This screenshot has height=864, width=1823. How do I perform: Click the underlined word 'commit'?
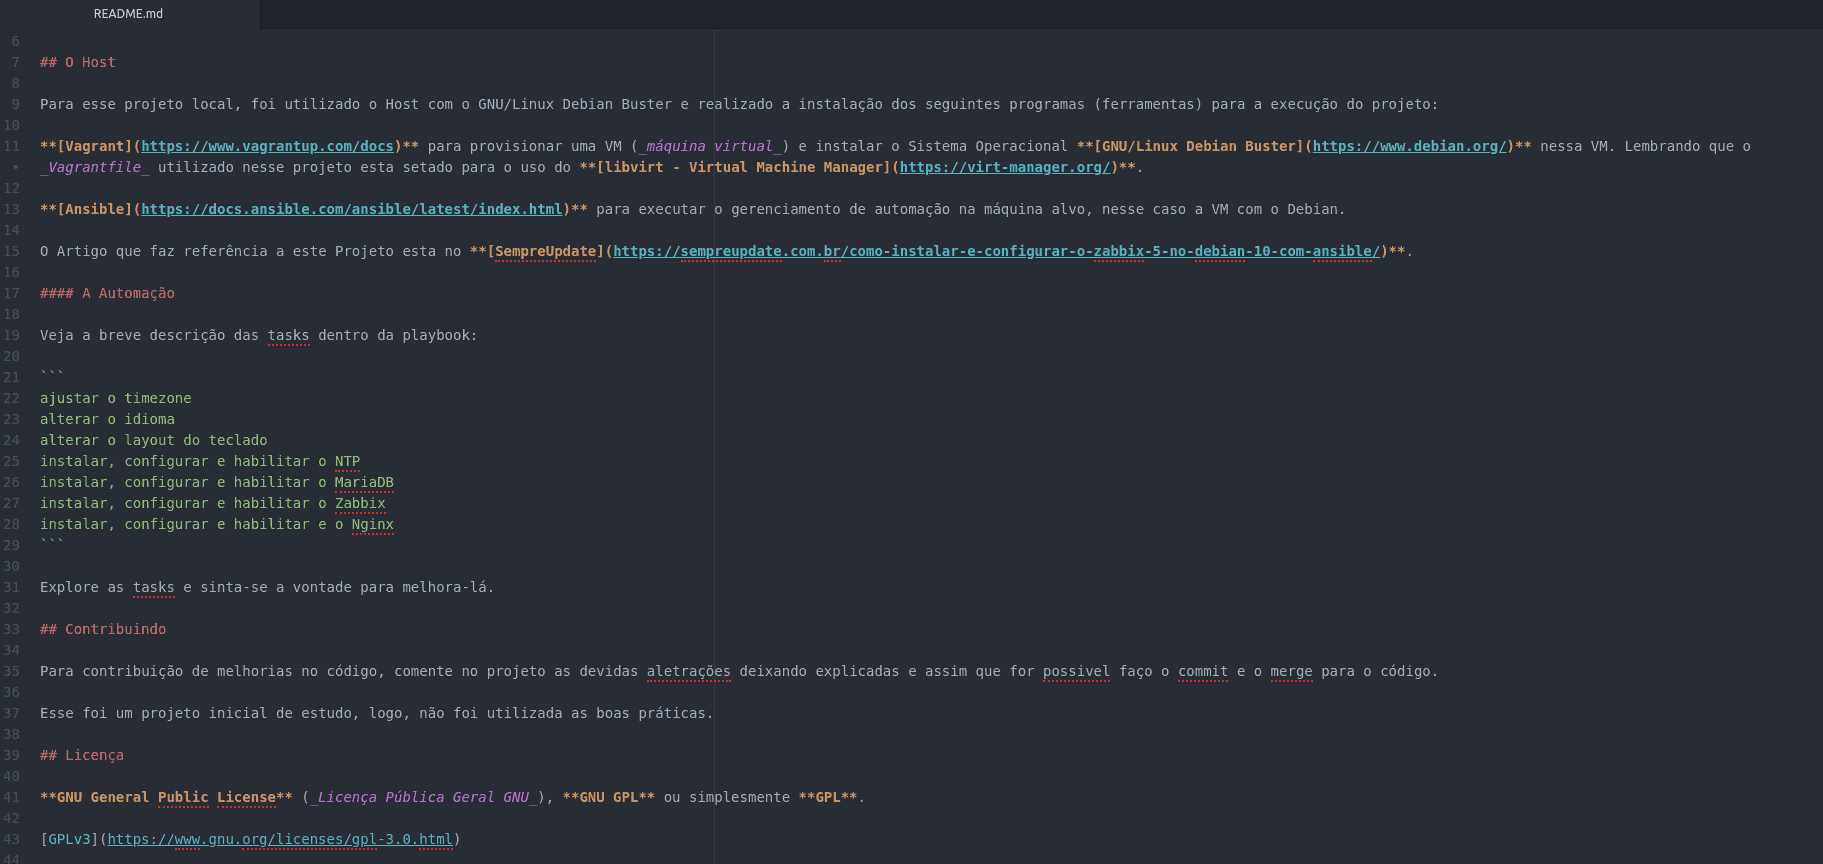coord(1203,671)
